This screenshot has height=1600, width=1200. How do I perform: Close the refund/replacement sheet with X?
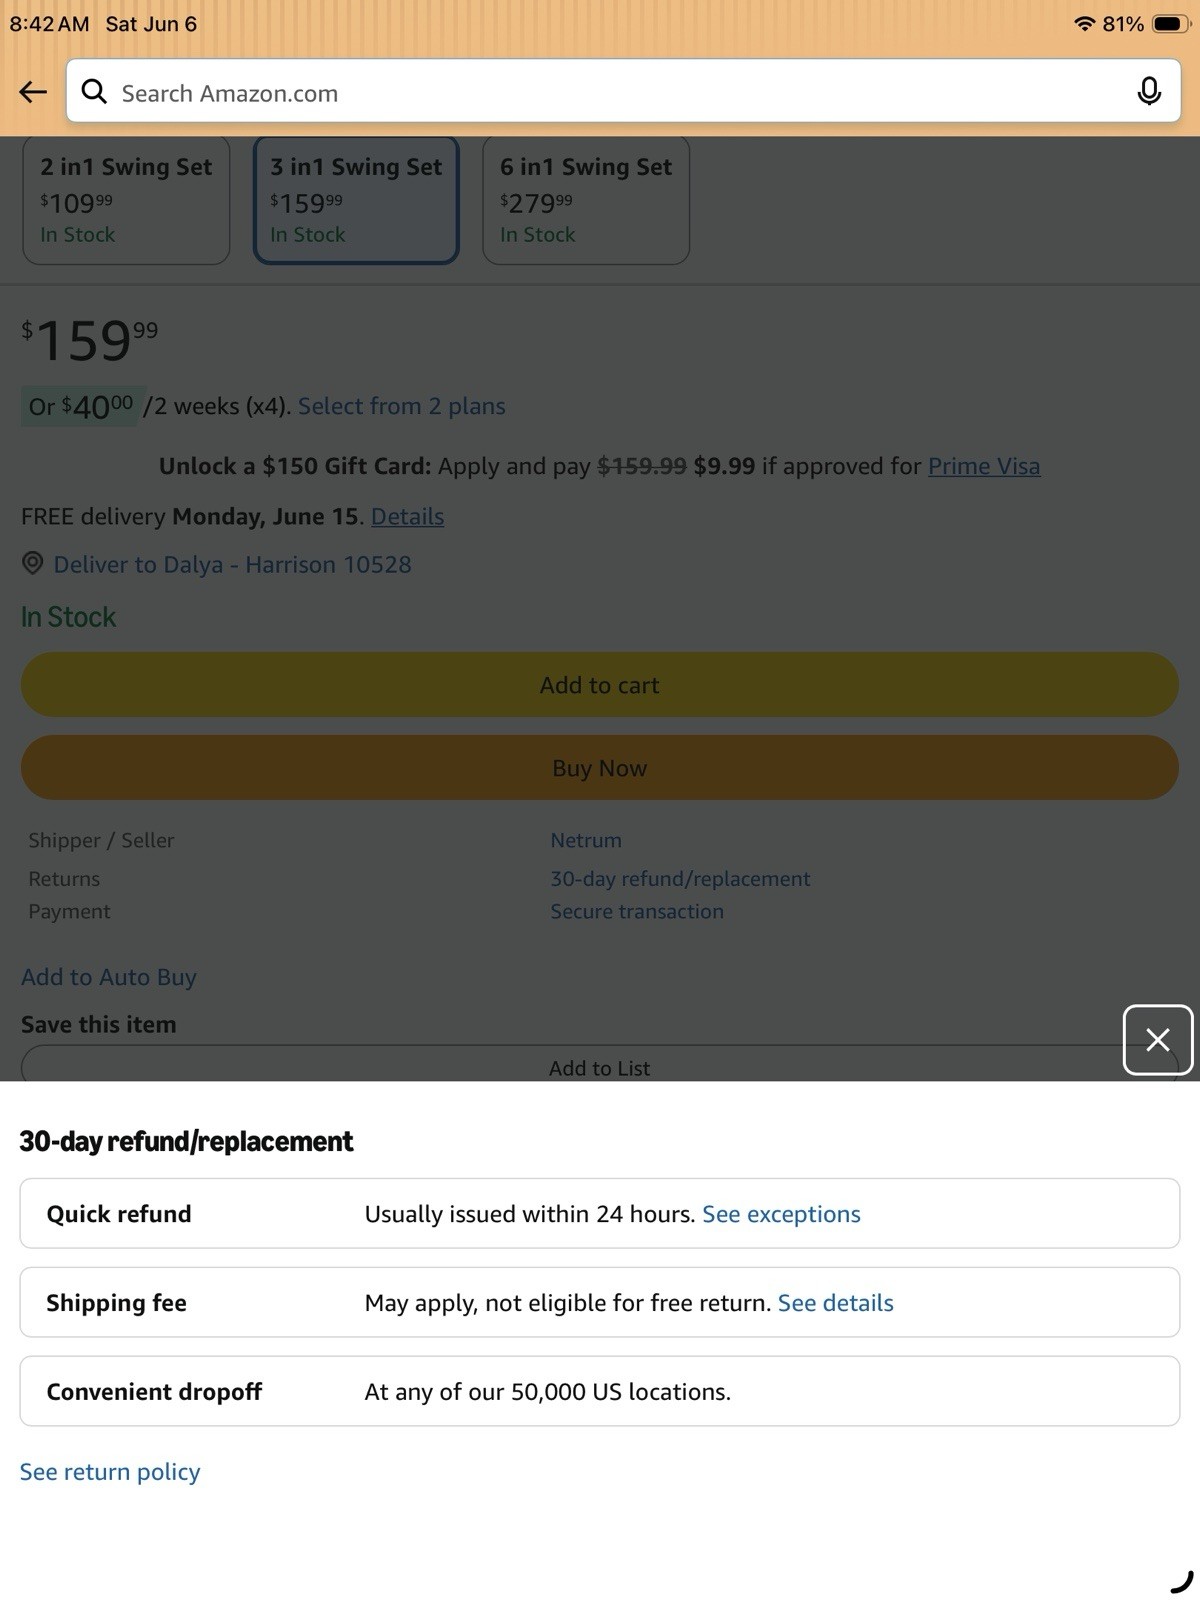(1158, 1040)
